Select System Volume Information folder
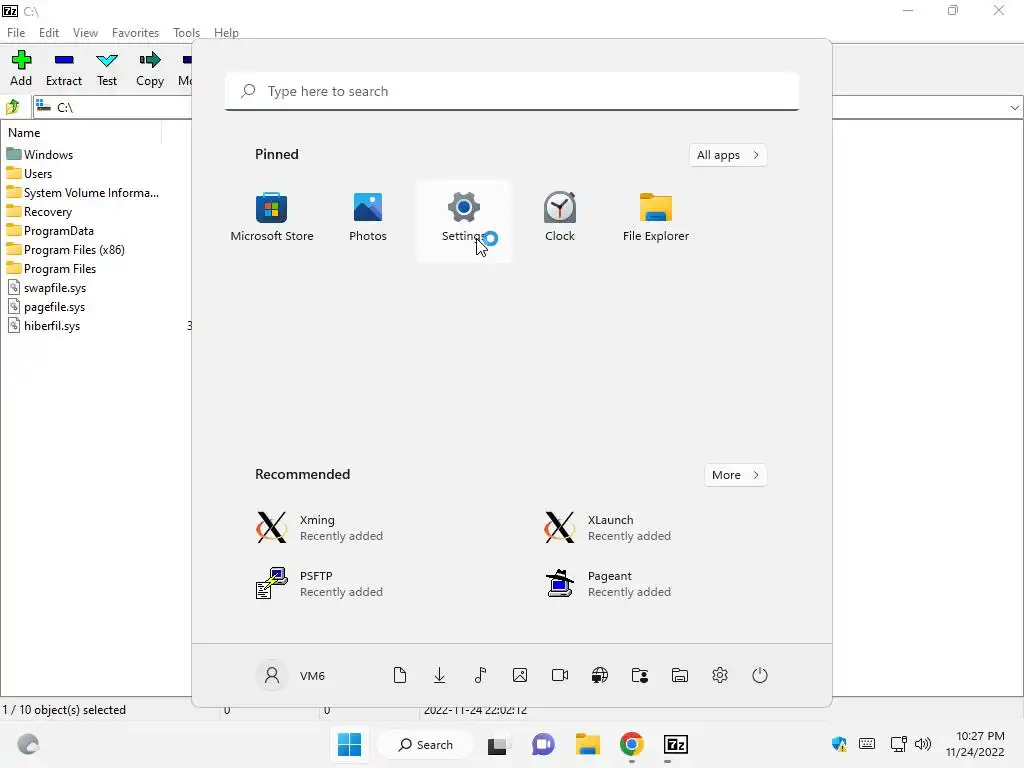The height and width of the screenshot is (768, 1024). pos(83,193)
